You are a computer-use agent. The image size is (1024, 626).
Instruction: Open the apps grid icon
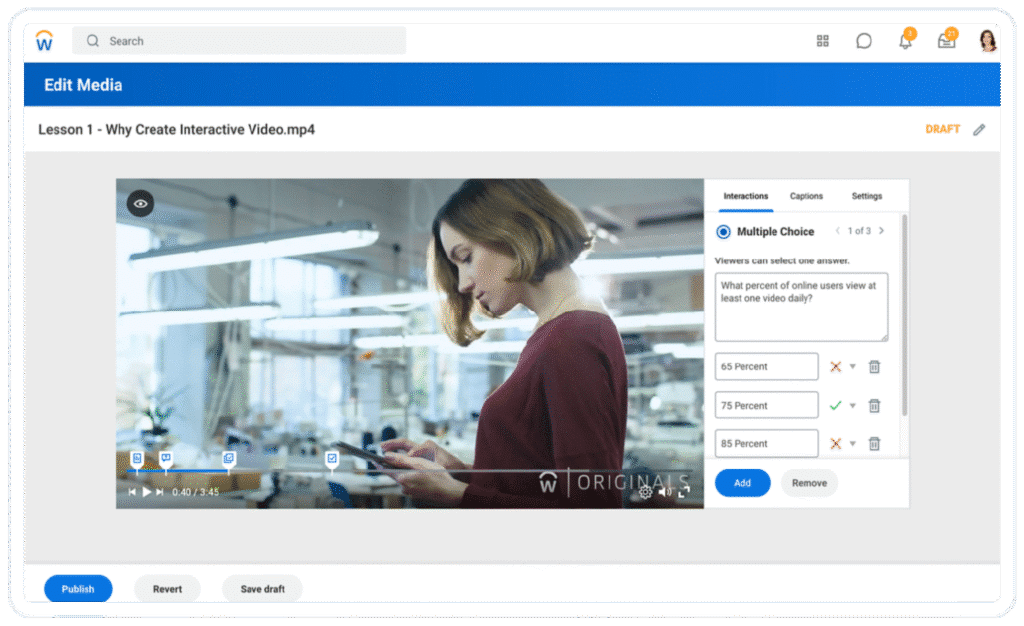point(823,41)
